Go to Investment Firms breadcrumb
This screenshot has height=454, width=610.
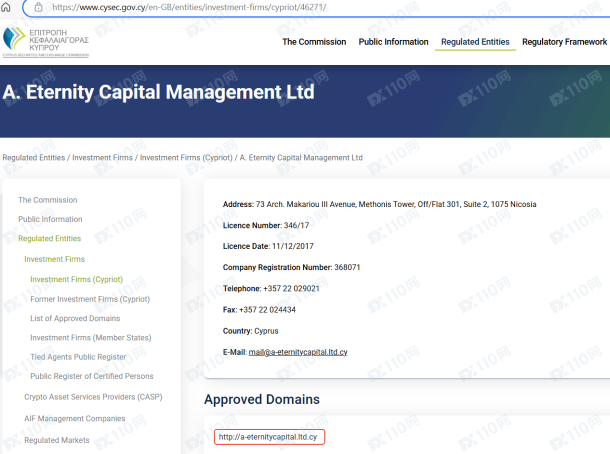102,158
